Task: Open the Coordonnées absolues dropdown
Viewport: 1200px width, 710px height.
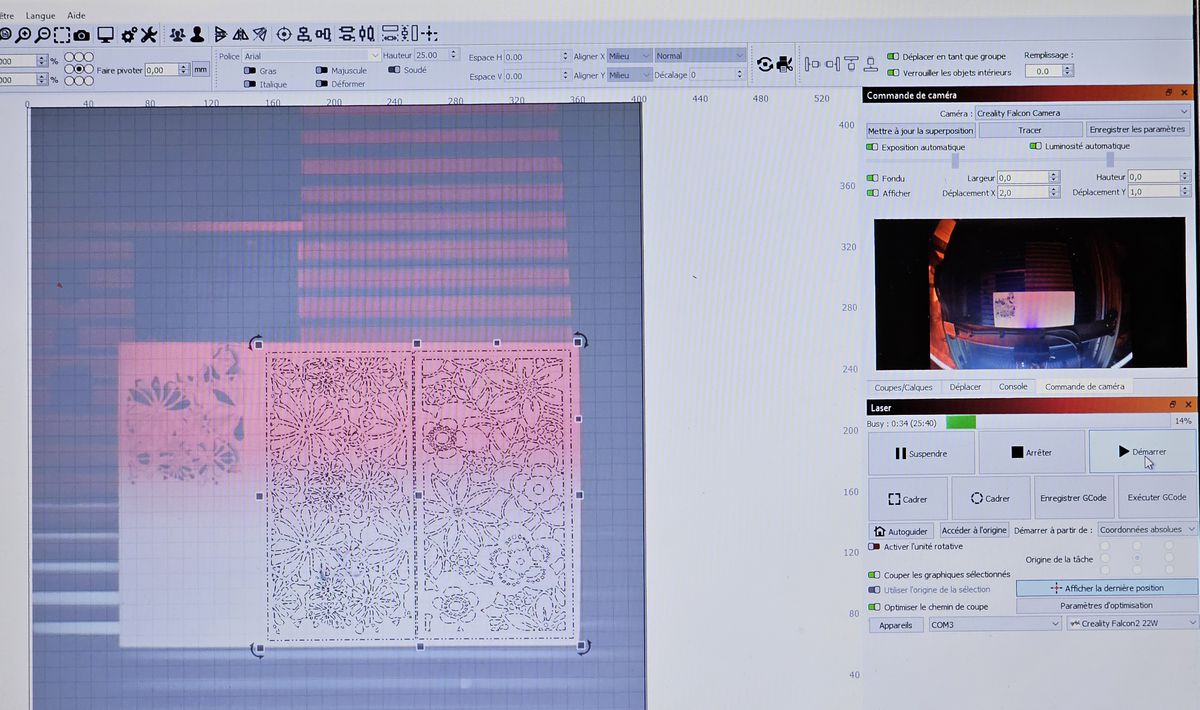Action: (x=1146, y=529)
